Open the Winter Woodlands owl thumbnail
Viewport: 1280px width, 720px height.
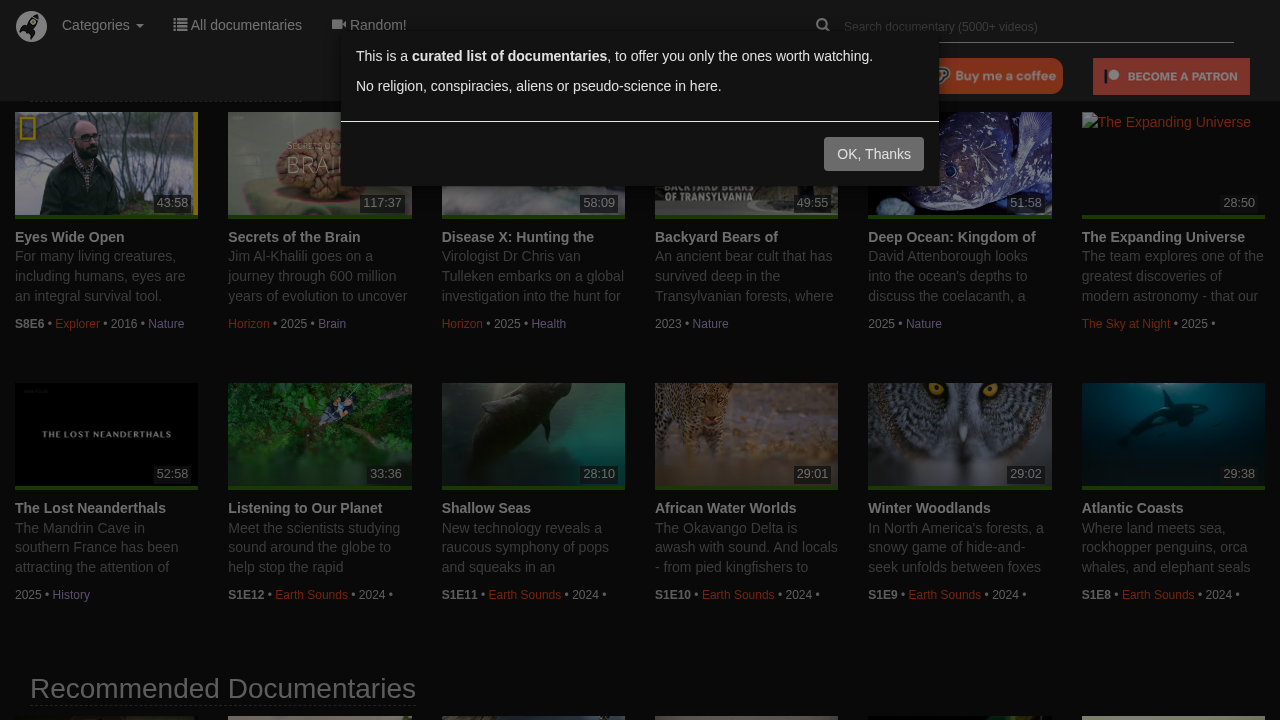tap(959, 435)
